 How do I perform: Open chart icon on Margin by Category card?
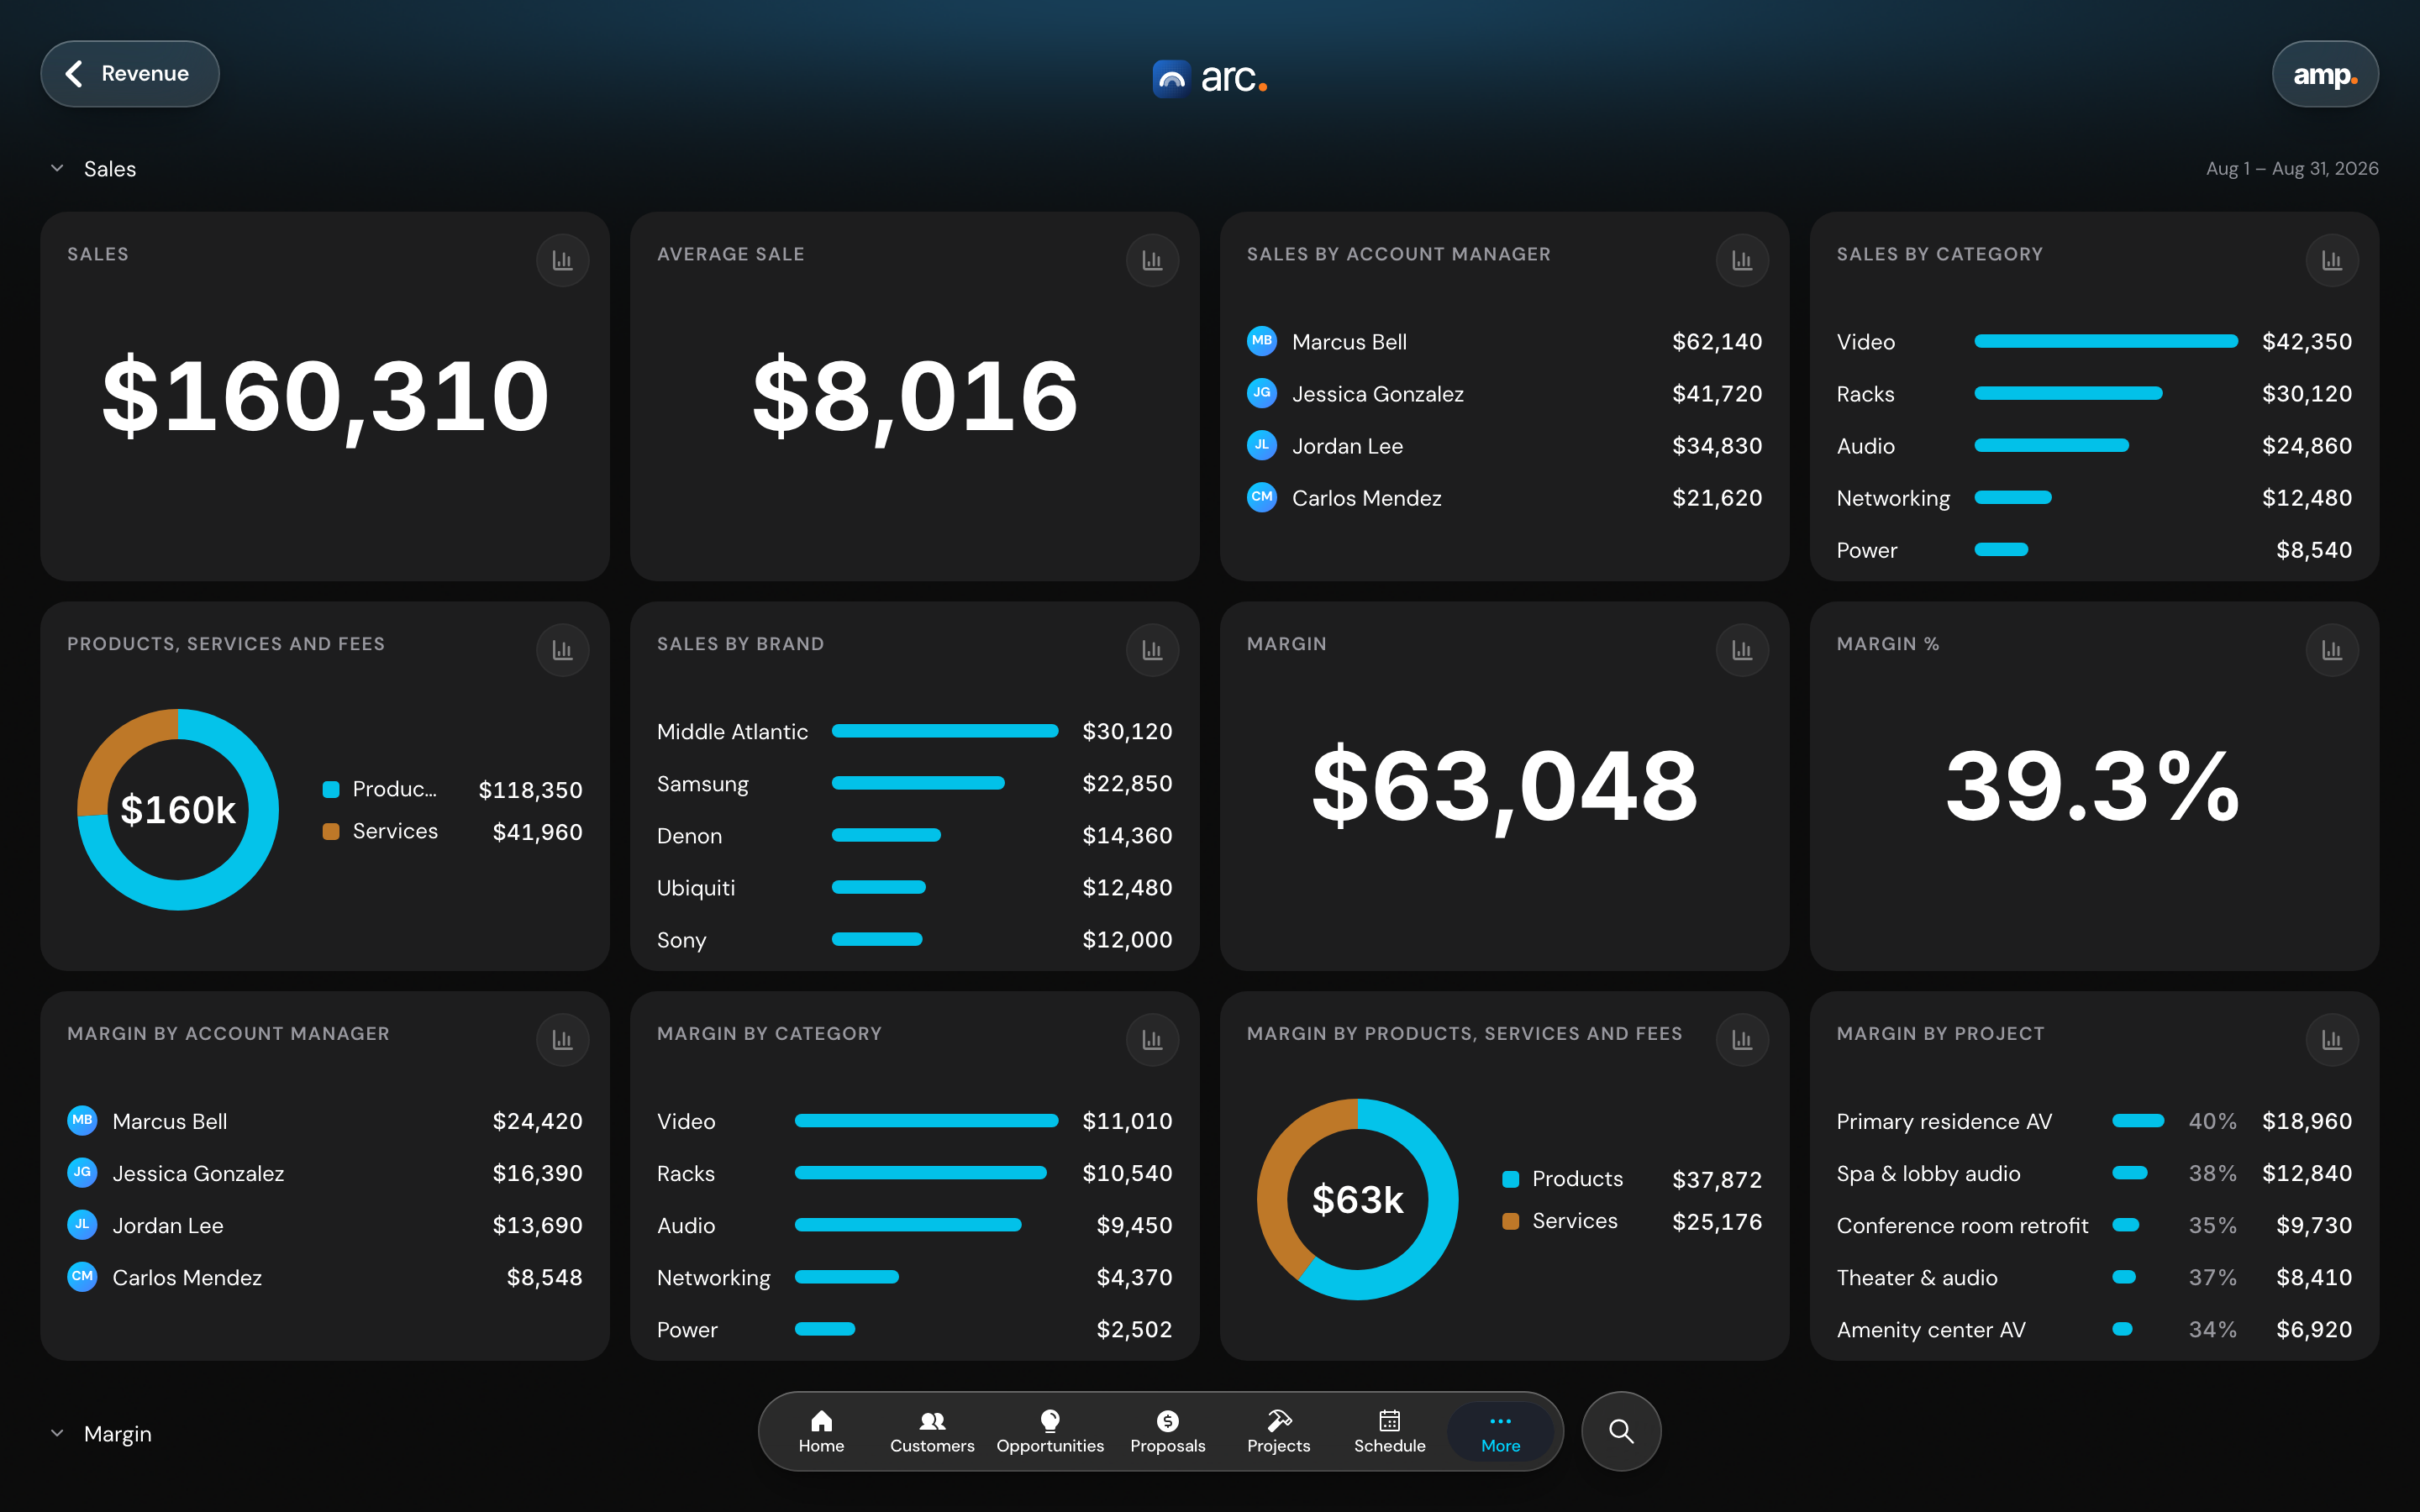tap(1152, 1040)
